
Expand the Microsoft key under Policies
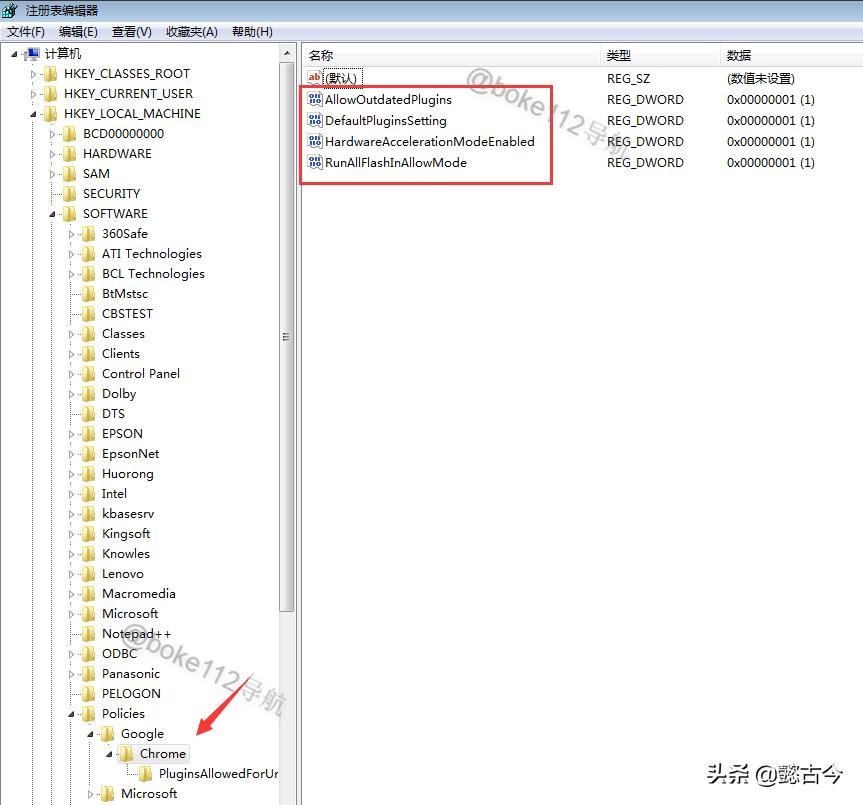(x=91, y=794)
